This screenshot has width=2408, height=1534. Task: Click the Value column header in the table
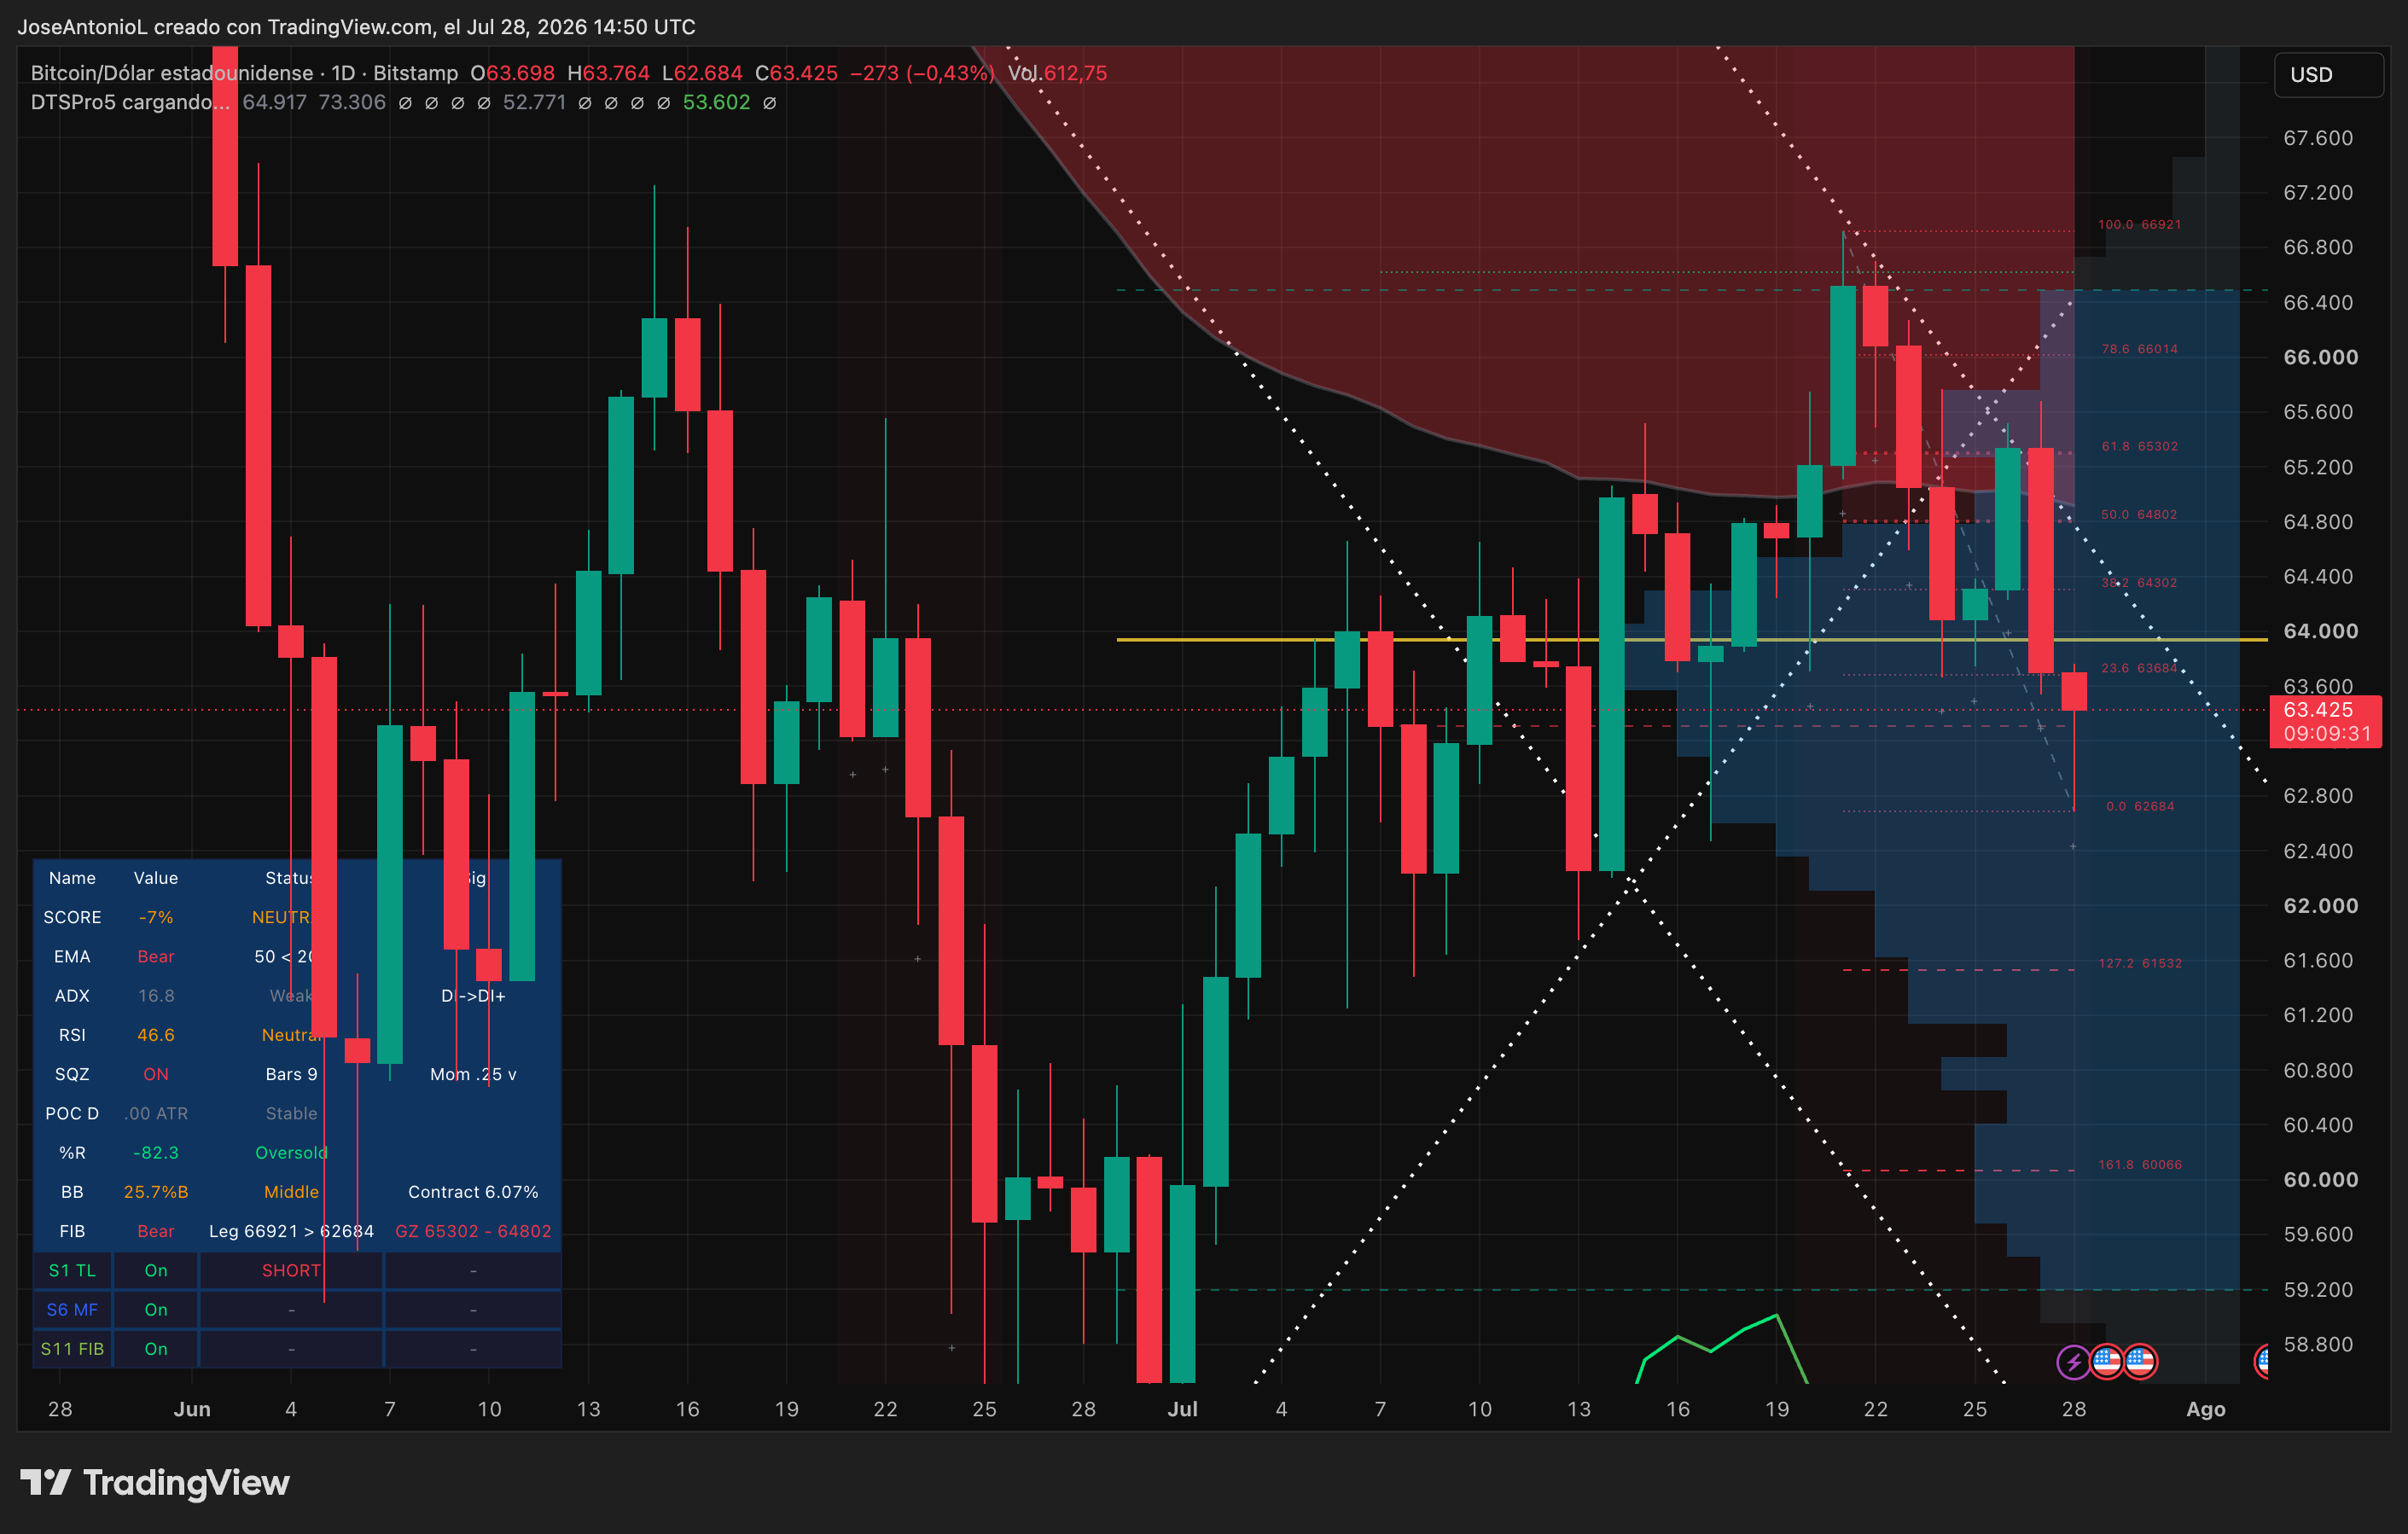pos(155,878)
